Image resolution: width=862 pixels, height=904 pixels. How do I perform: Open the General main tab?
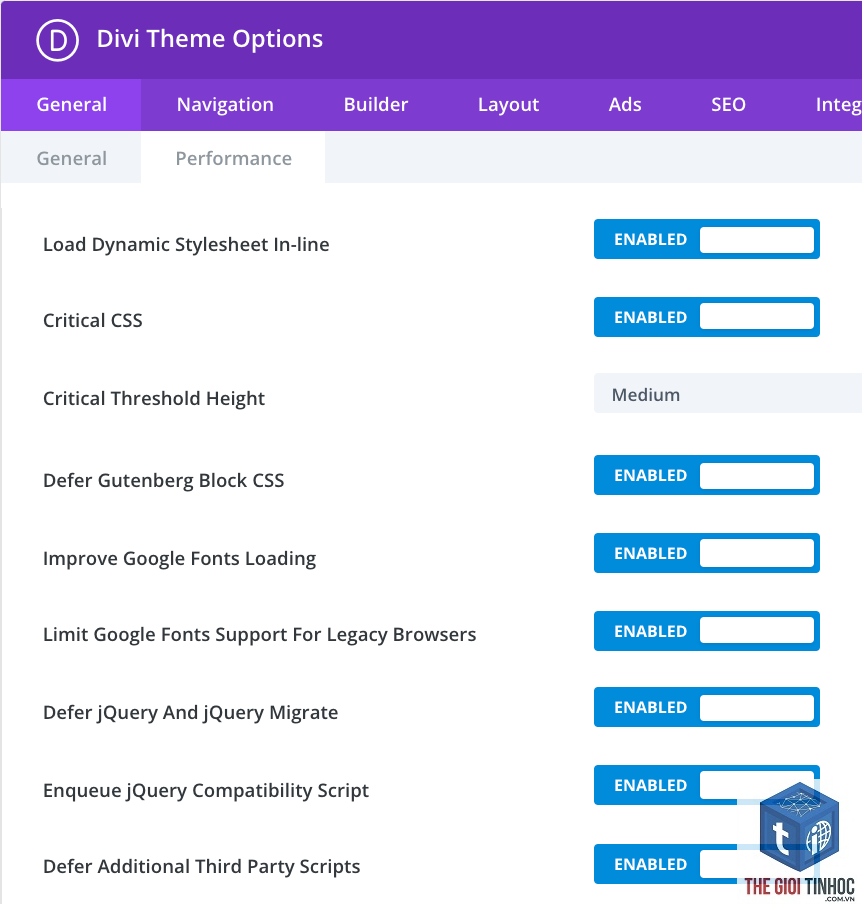(71, 104)
